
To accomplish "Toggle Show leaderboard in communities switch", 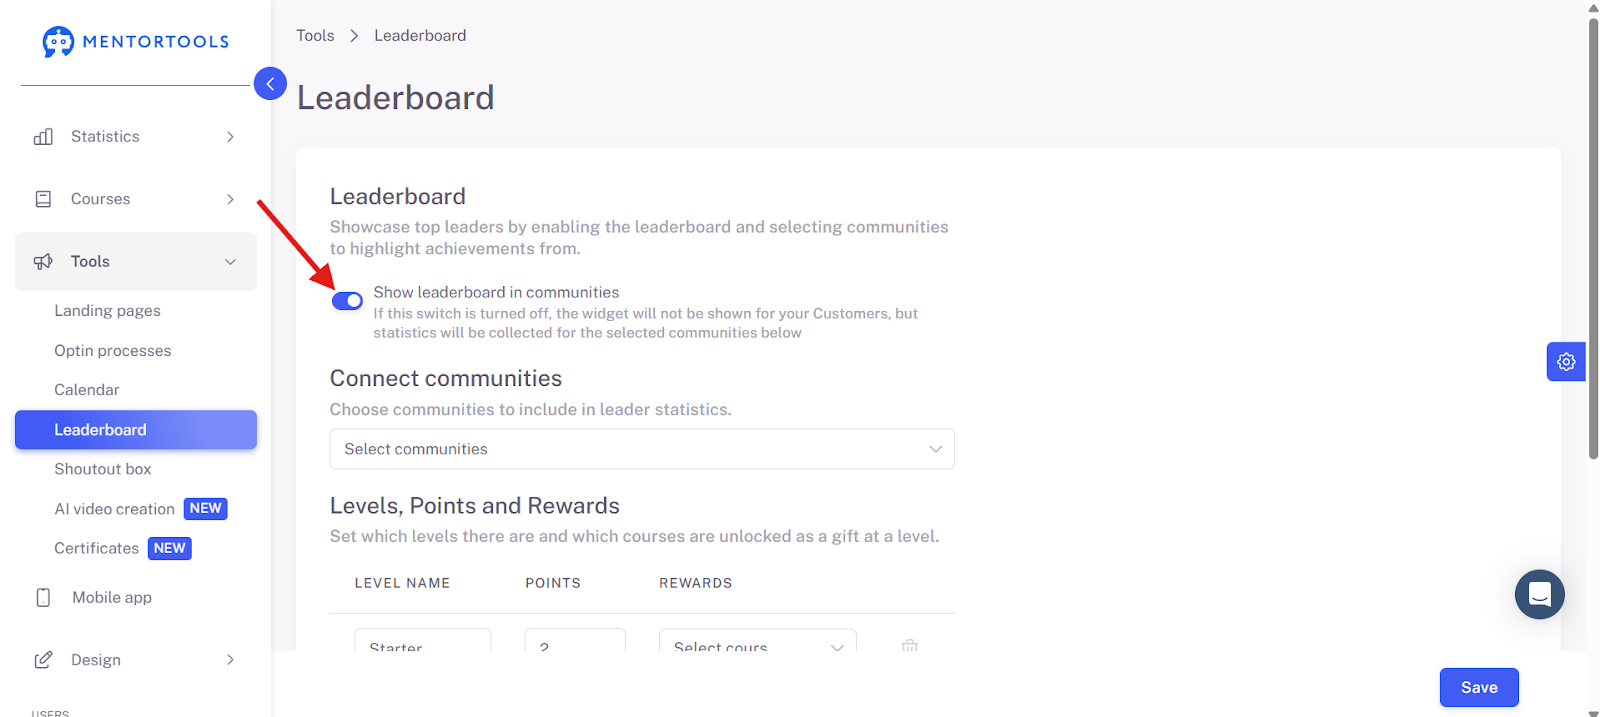I will pos(347,301).
